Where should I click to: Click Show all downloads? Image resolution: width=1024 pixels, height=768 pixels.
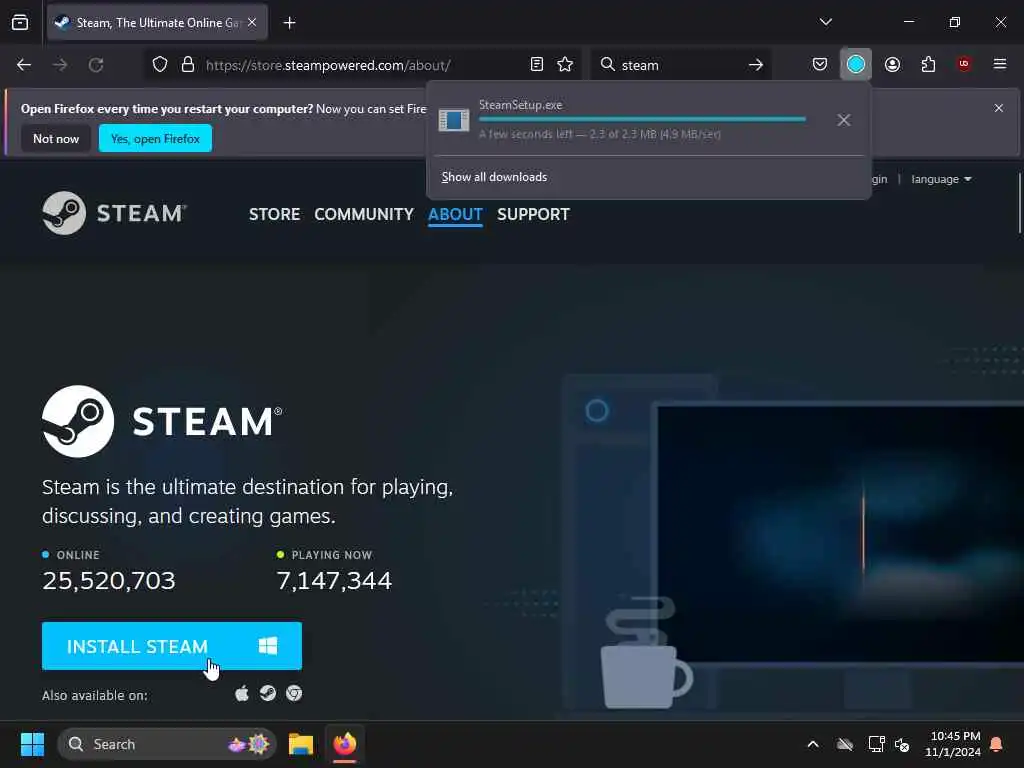pyautogui.click(x=494, y=177)
